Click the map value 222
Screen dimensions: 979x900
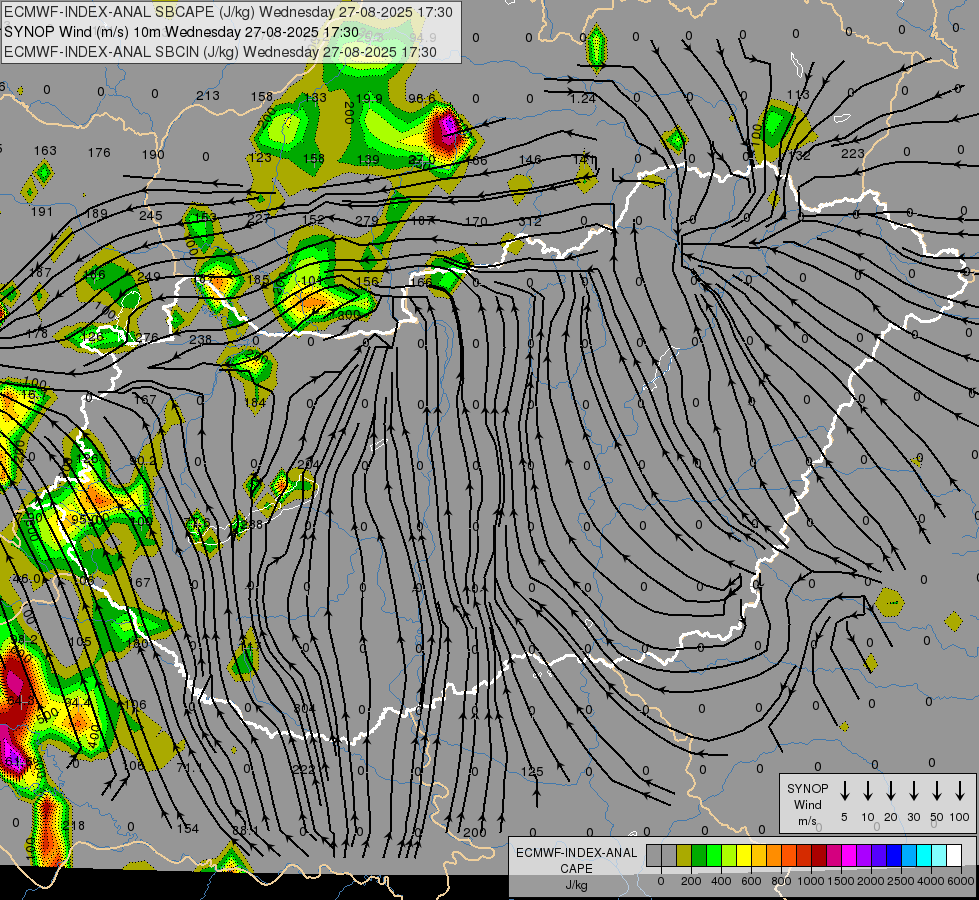[304, 769]
